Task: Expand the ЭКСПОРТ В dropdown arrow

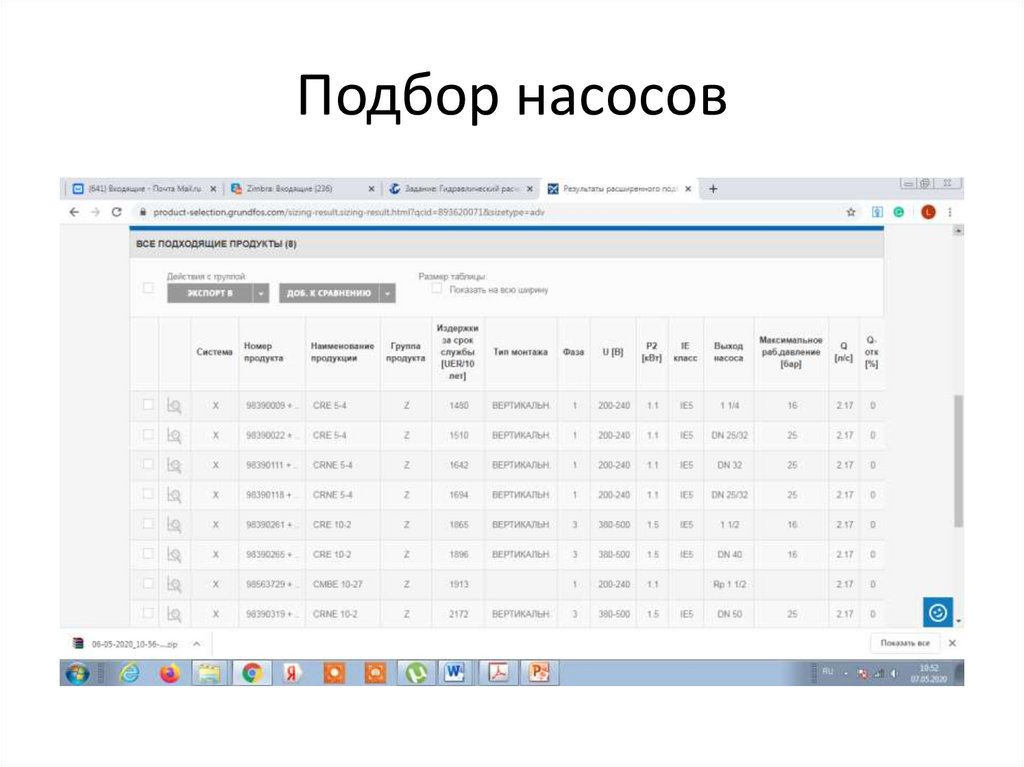Action: pos(261,292)
